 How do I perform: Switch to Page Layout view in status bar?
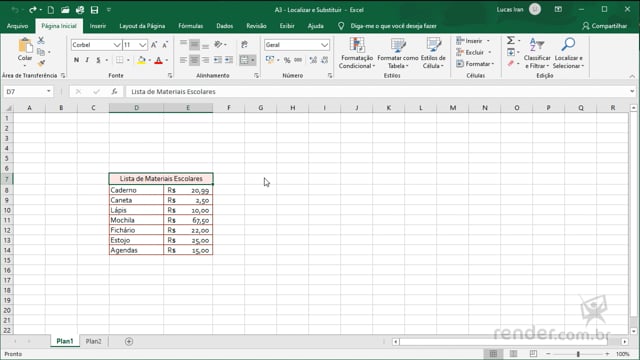click(513, 354)
